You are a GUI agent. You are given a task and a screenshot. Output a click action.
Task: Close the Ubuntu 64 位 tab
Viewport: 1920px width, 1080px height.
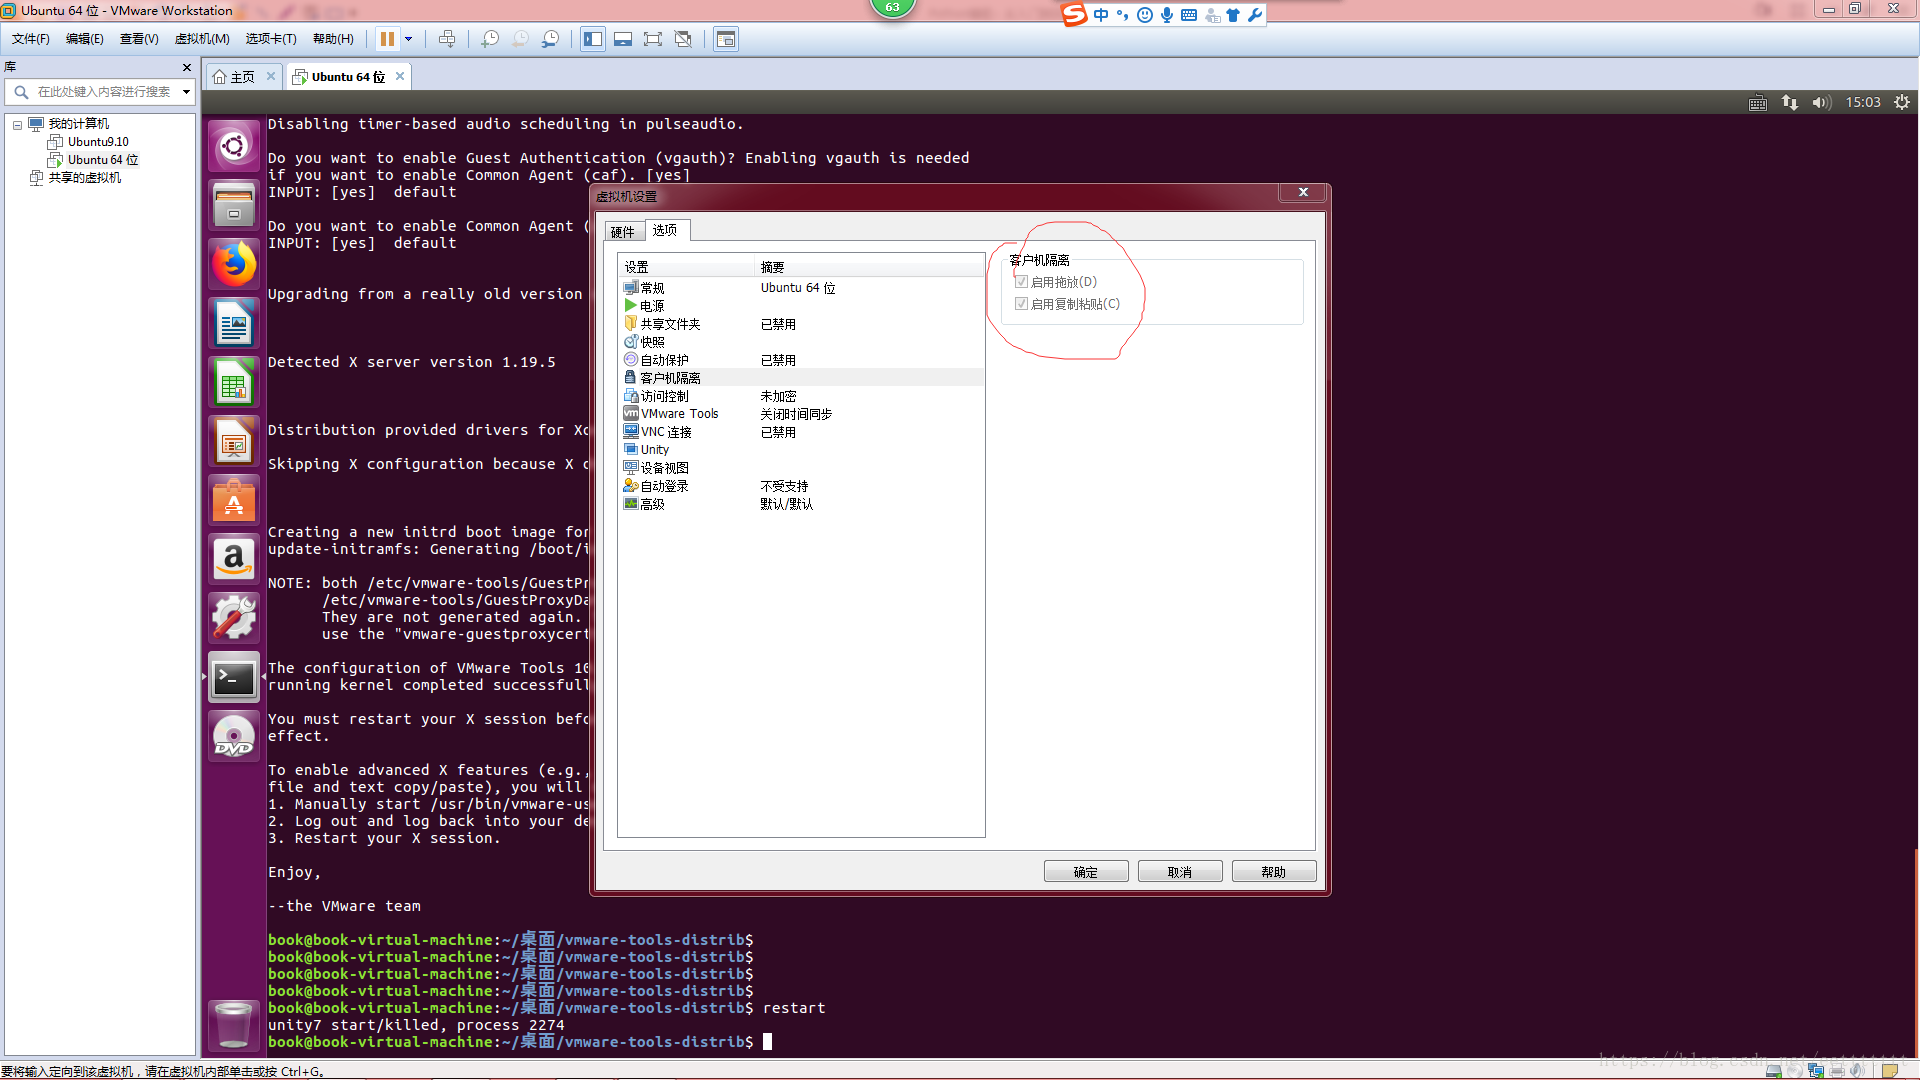click(400, 76)
